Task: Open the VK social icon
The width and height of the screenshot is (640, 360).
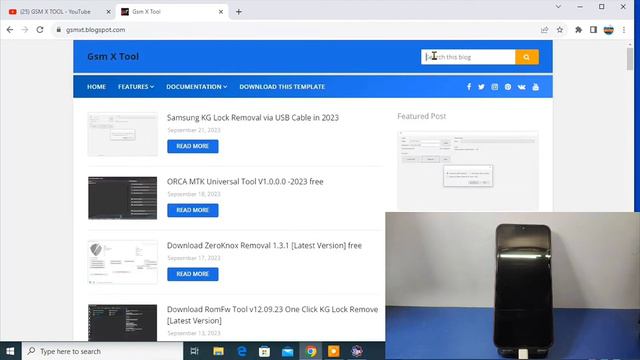Action: [x=521, y=87]
